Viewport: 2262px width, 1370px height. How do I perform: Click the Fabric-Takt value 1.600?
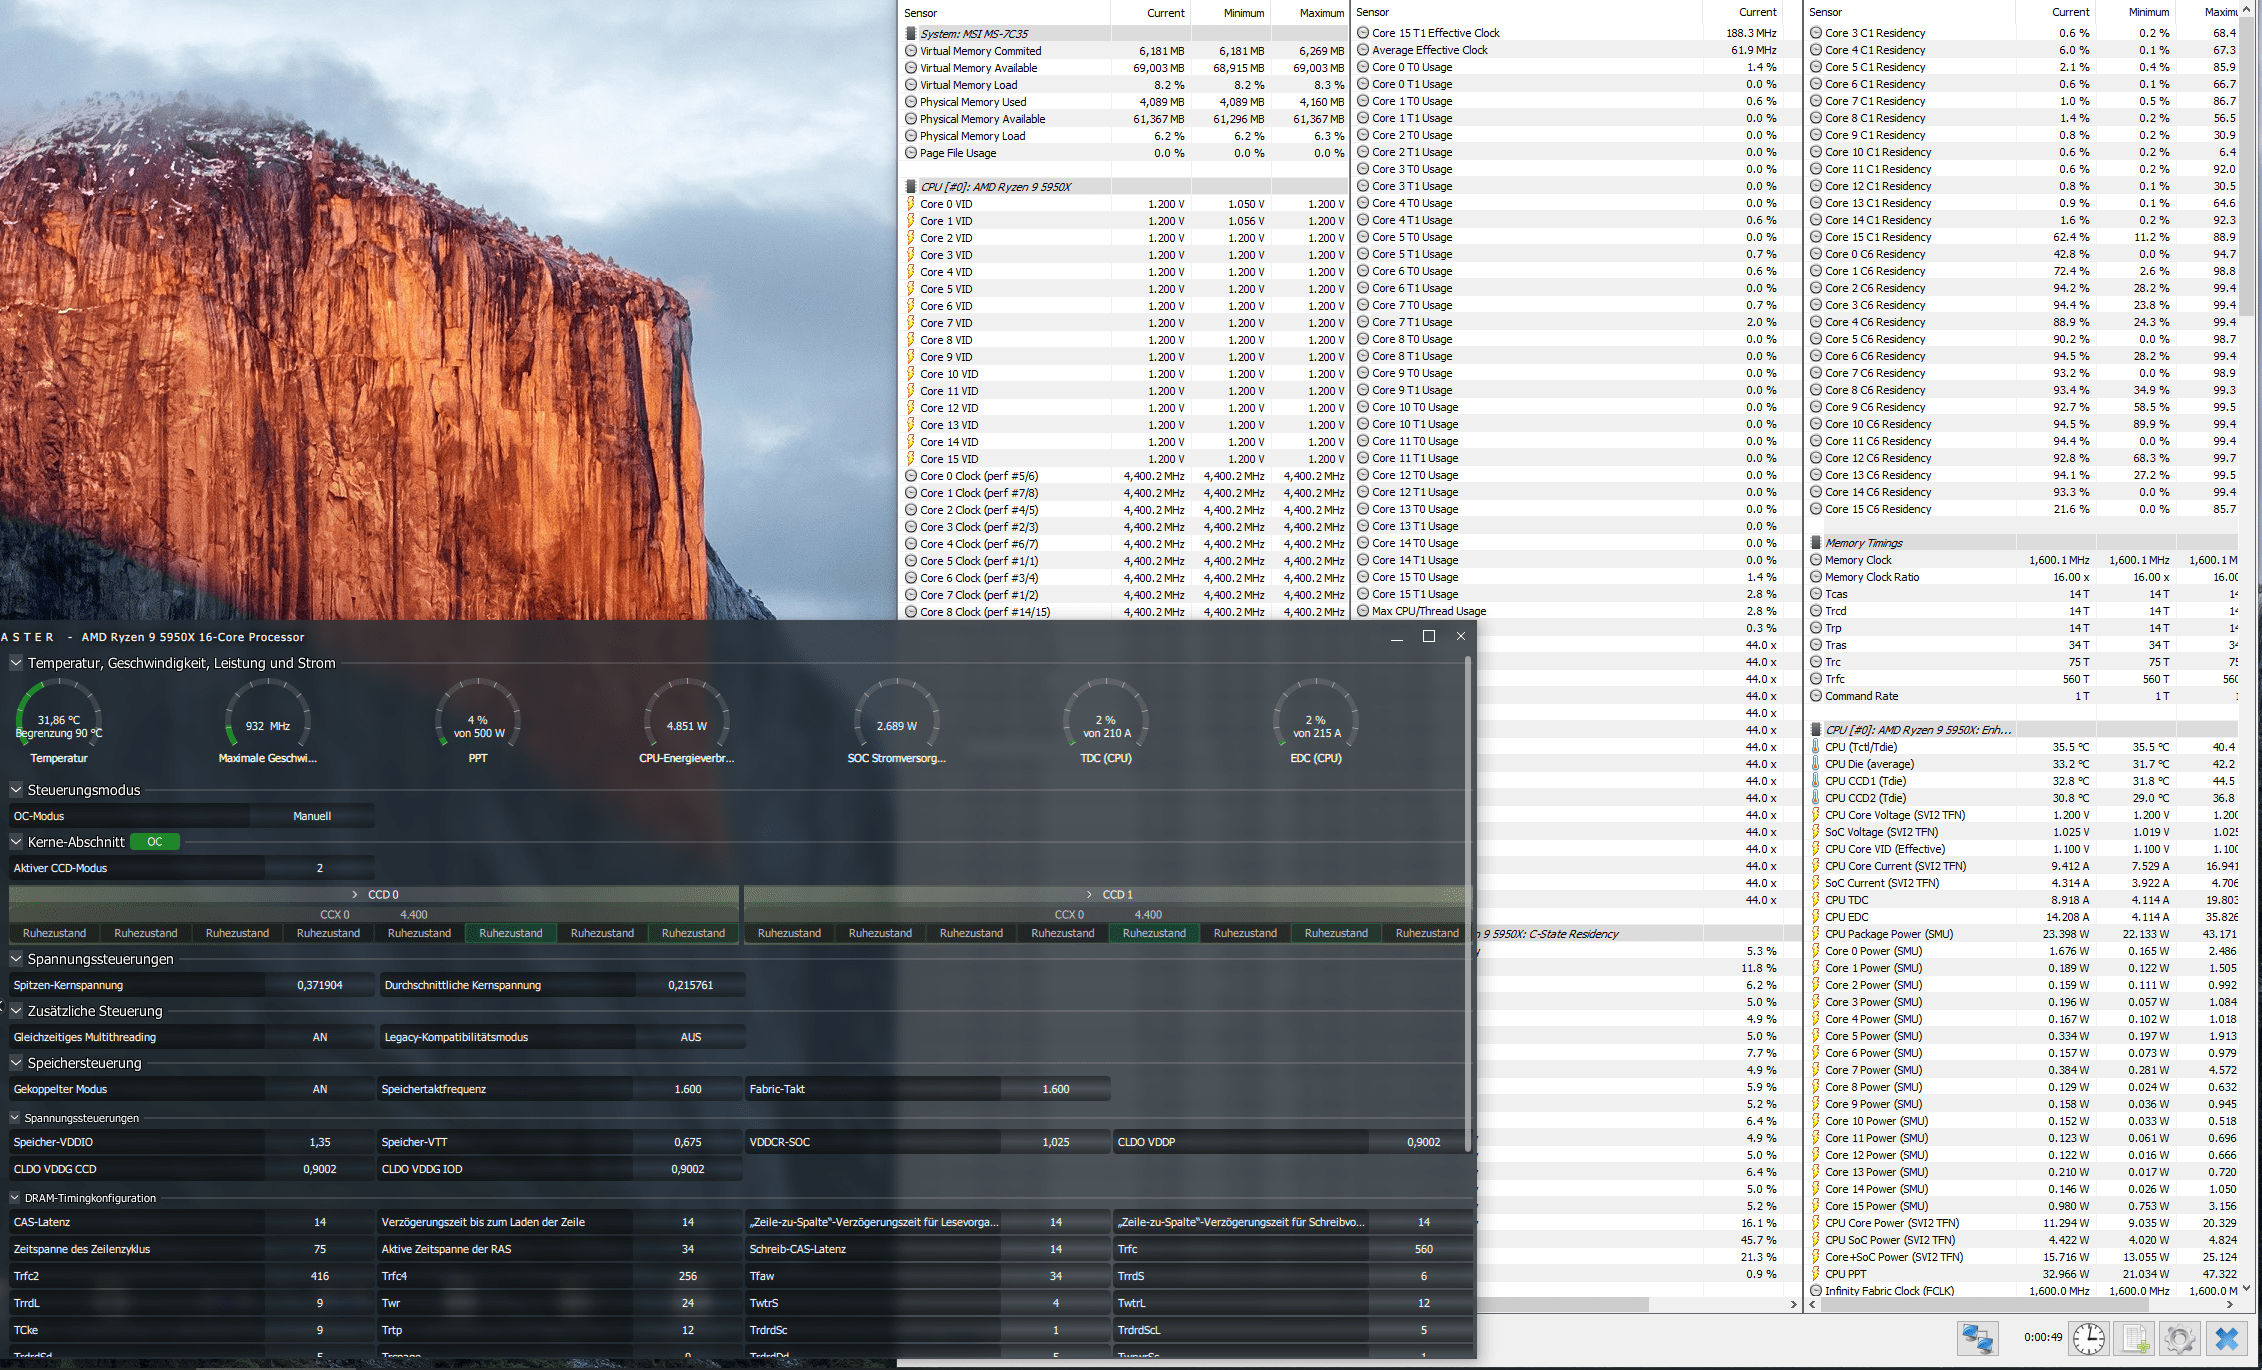point(1056,1089)
